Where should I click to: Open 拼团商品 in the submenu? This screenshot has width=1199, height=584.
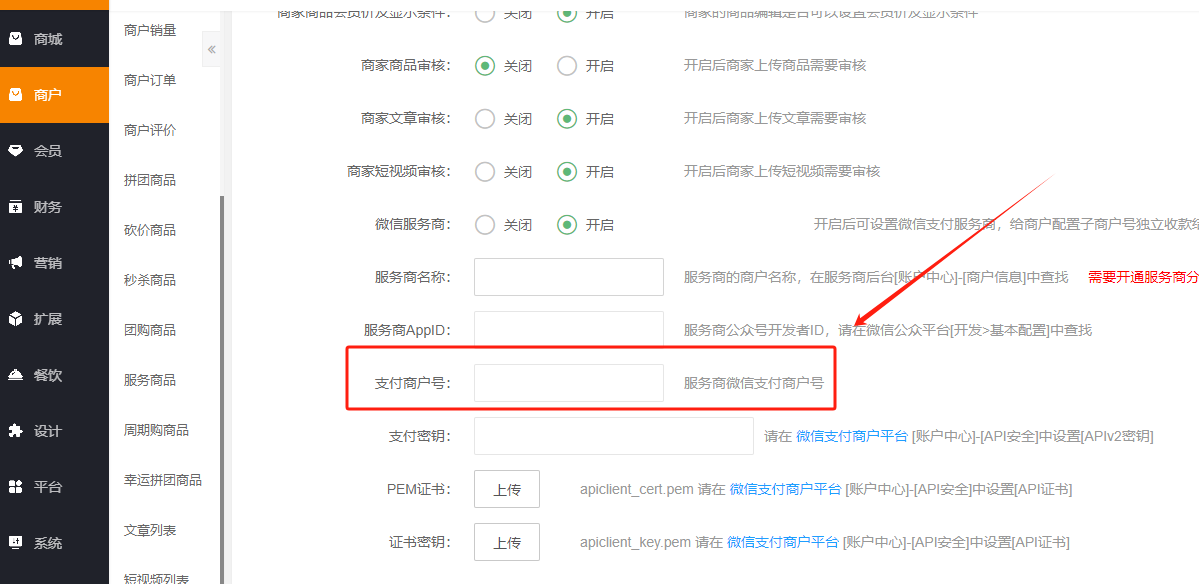(x=150, y=180)
